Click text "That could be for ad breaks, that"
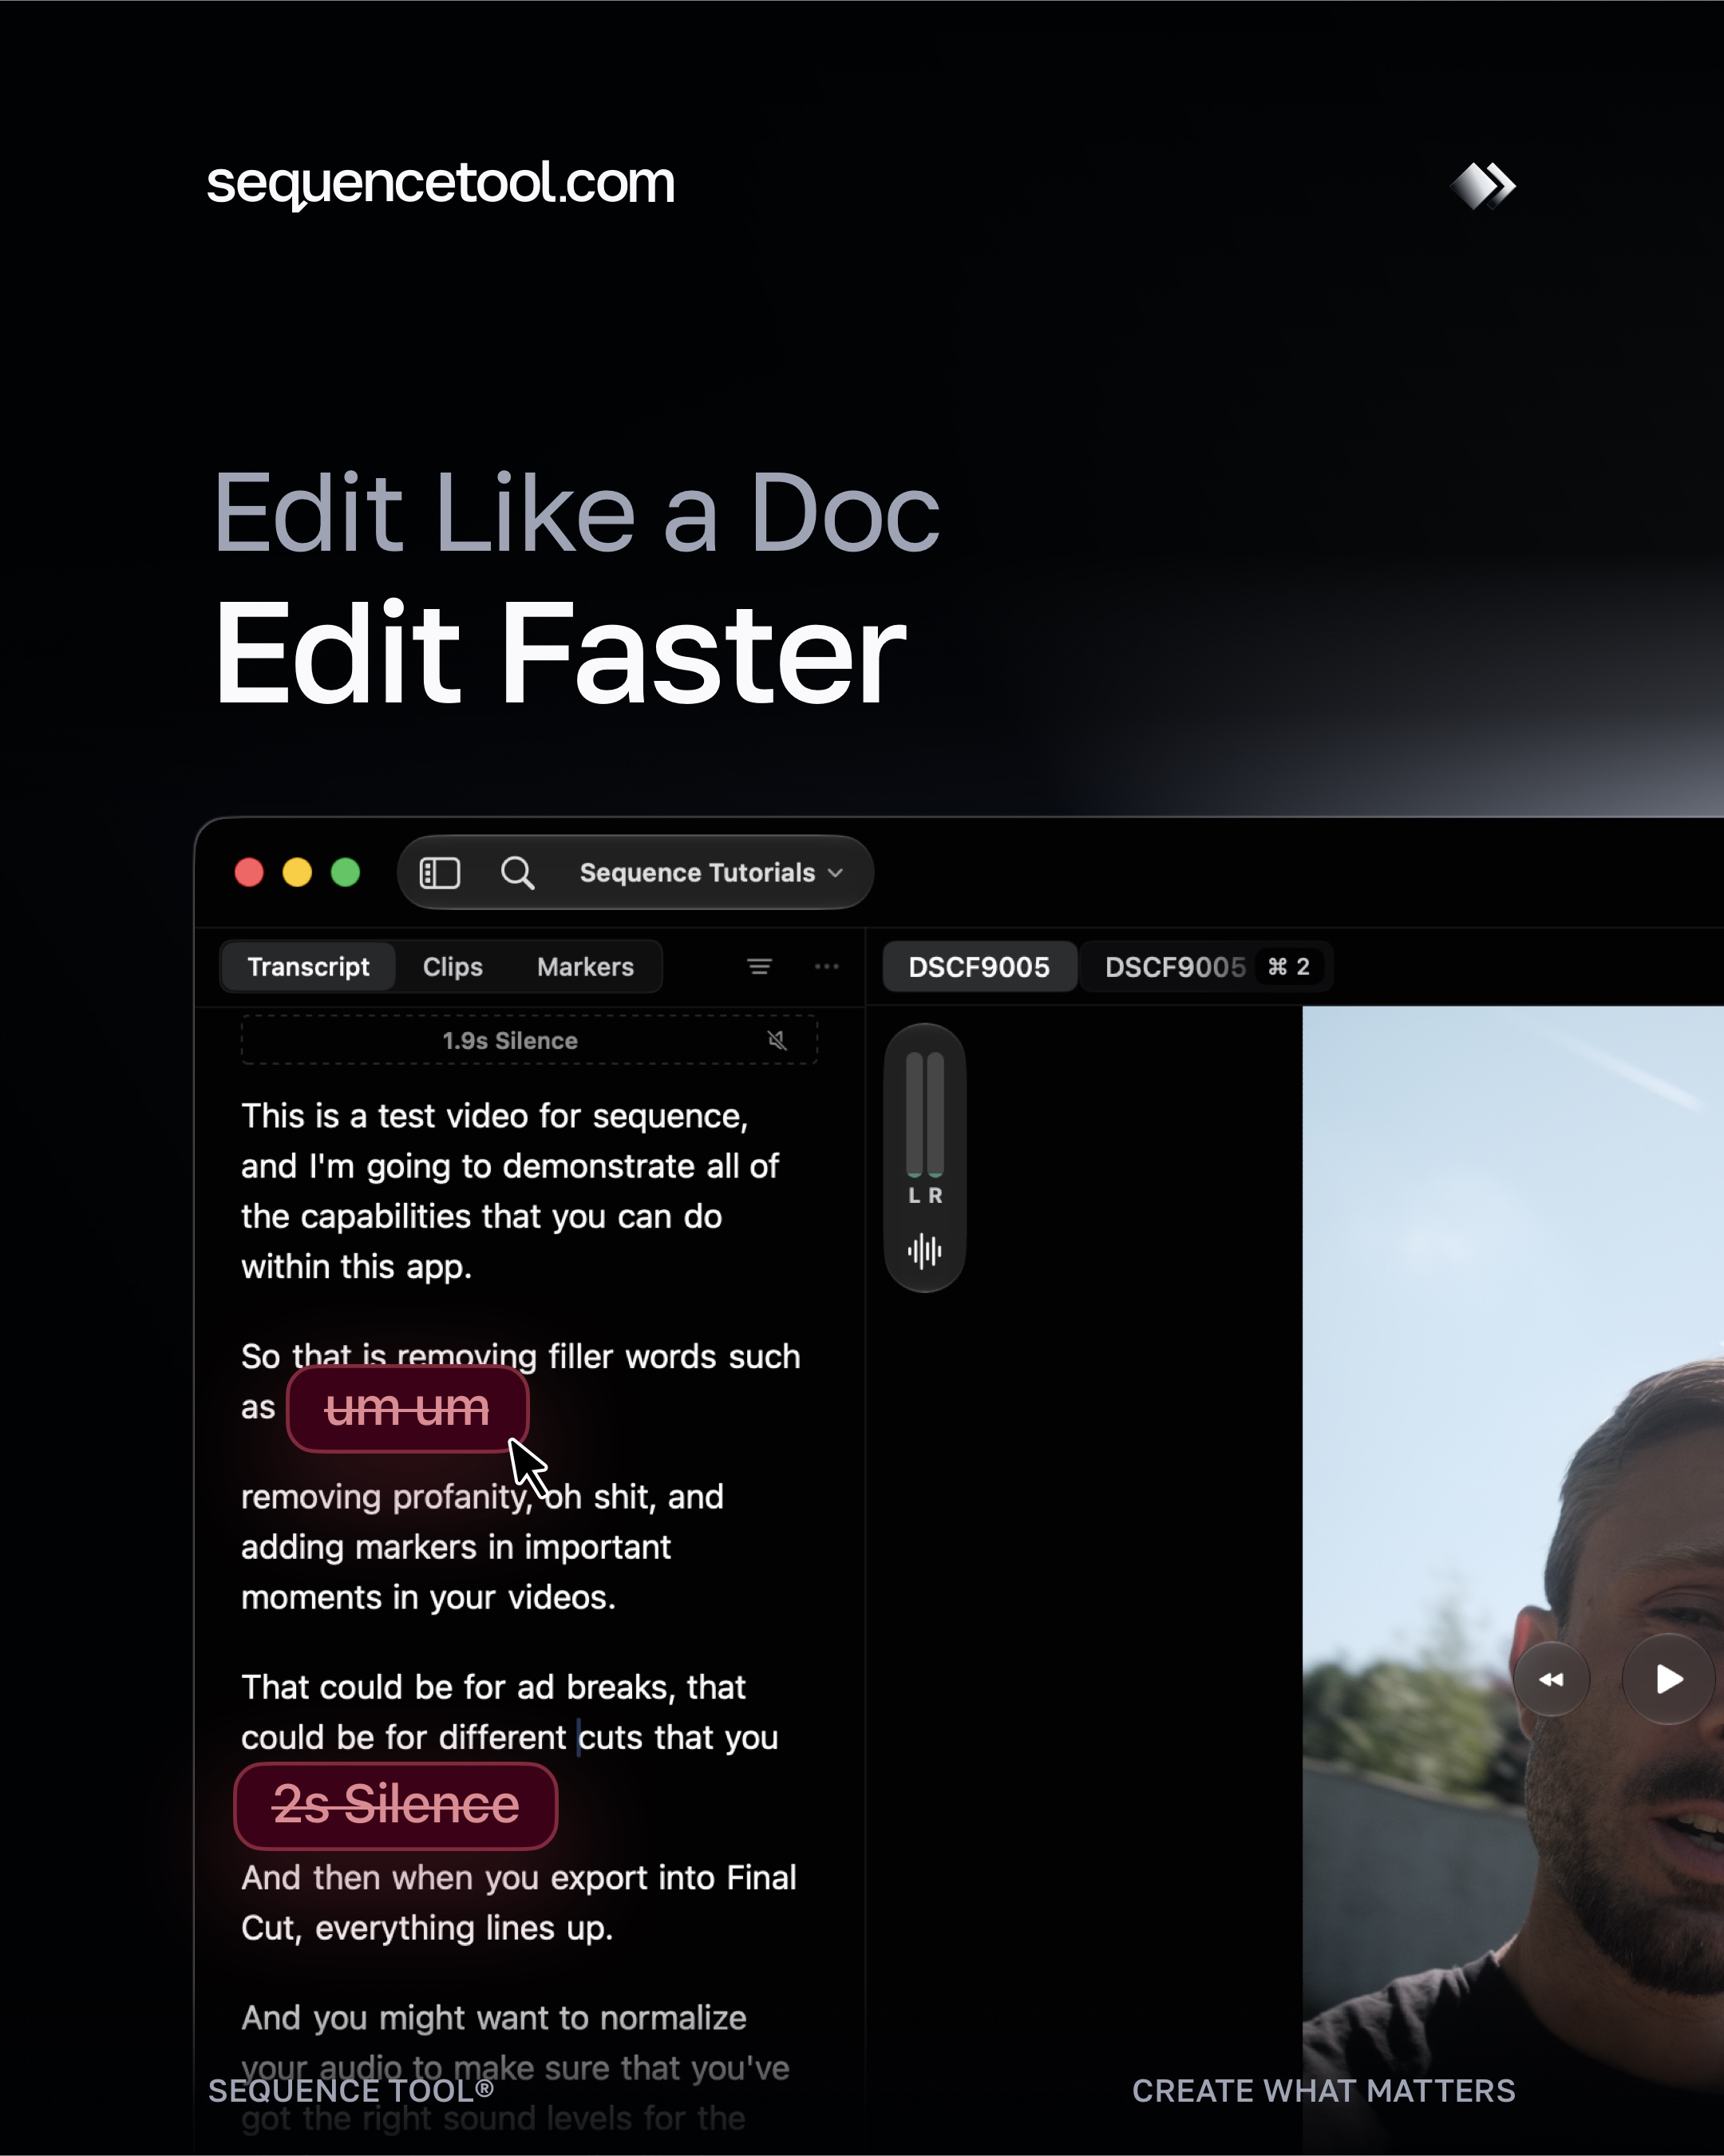The width and height of the screenshot is (1724, 2156). [493, 1687]
